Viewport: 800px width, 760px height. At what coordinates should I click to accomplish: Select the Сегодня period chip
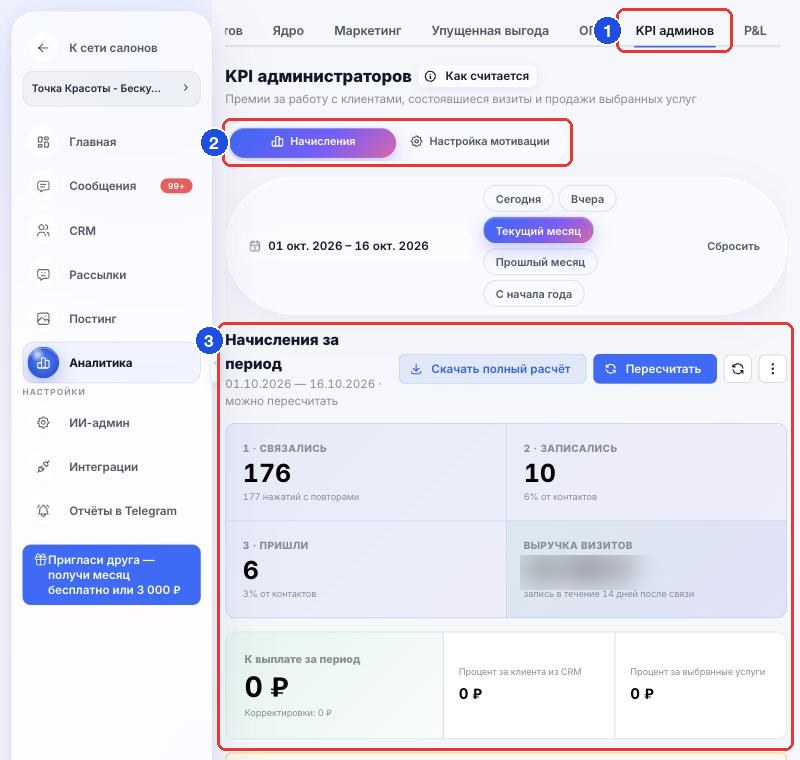(518, 199)
